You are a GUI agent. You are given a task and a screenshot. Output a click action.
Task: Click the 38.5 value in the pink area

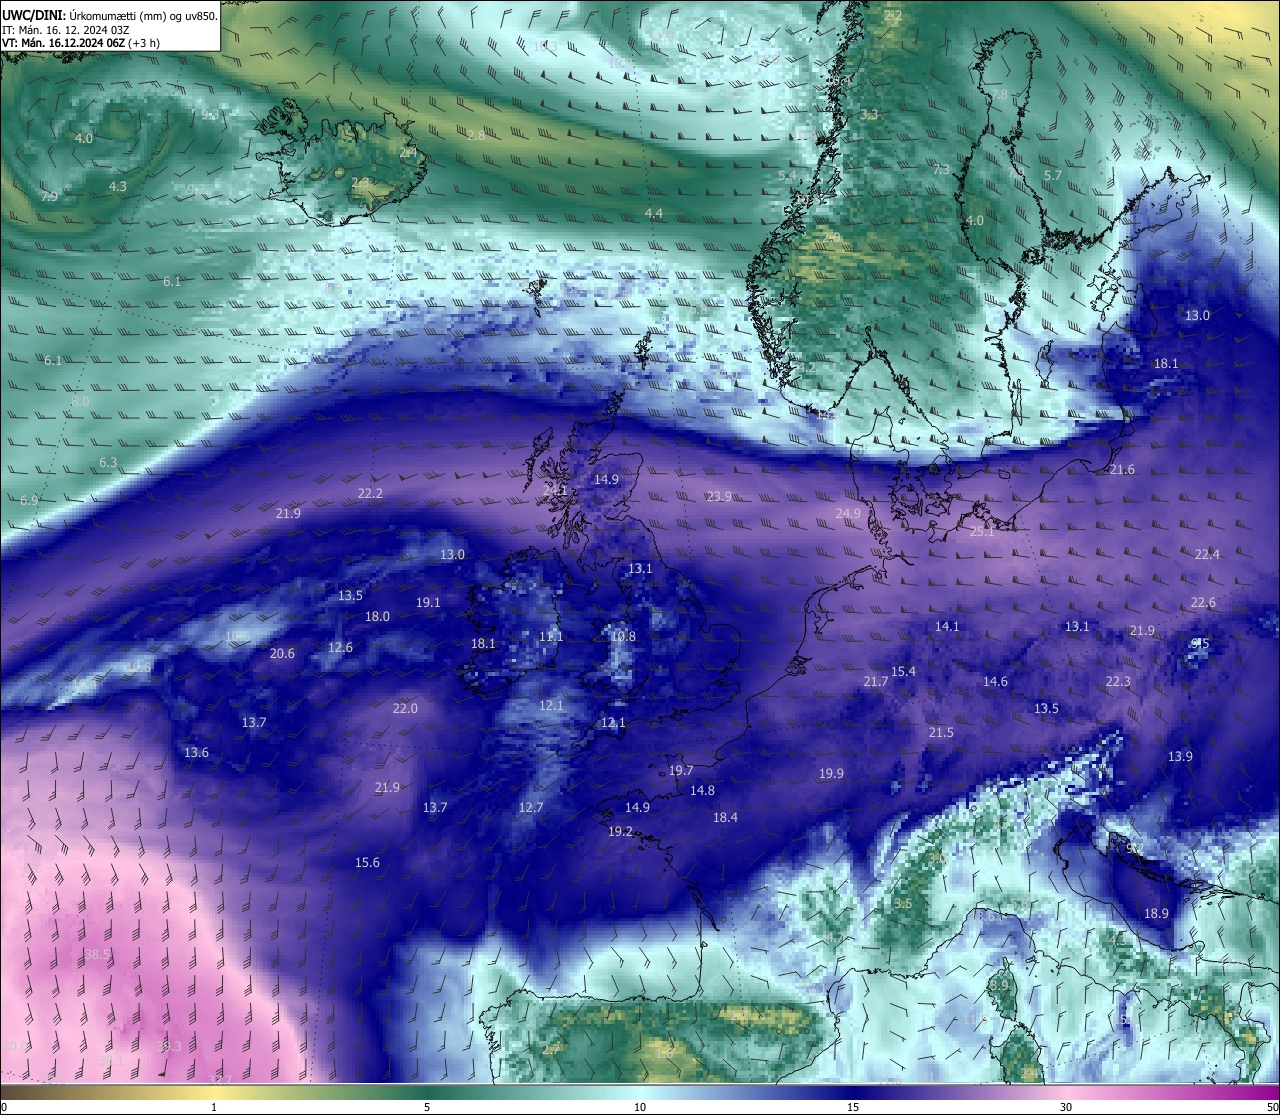[x=97, y=954]
